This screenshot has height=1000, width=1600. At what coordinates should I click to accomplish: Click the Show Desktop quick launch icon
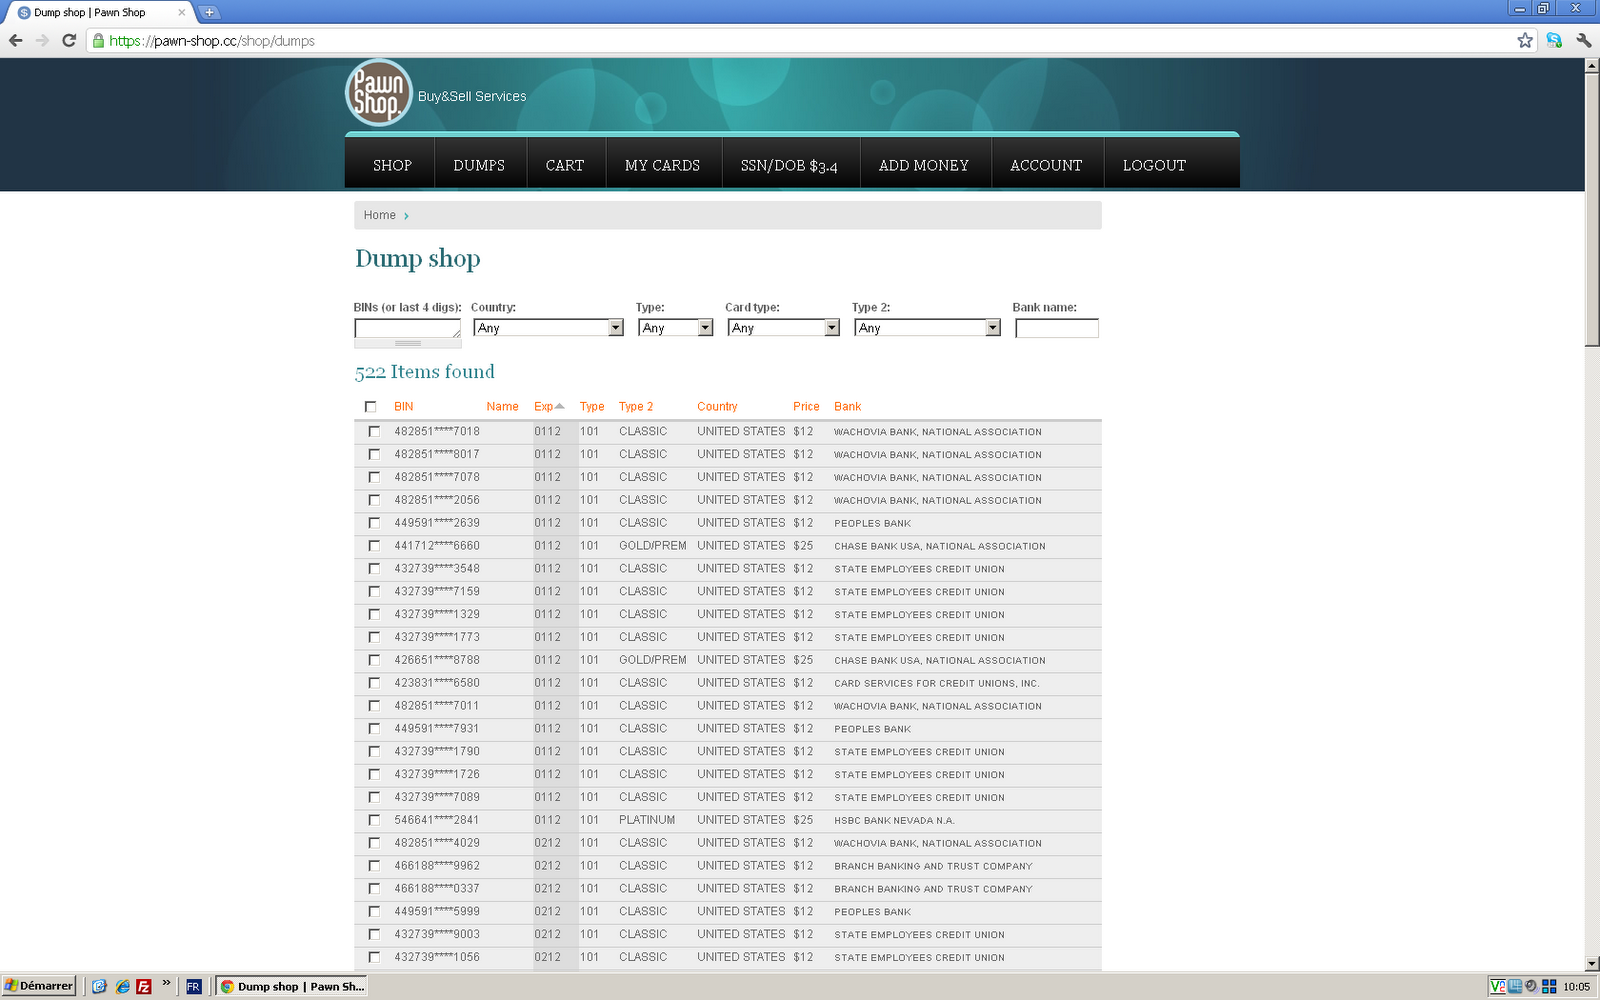[99, 986]
